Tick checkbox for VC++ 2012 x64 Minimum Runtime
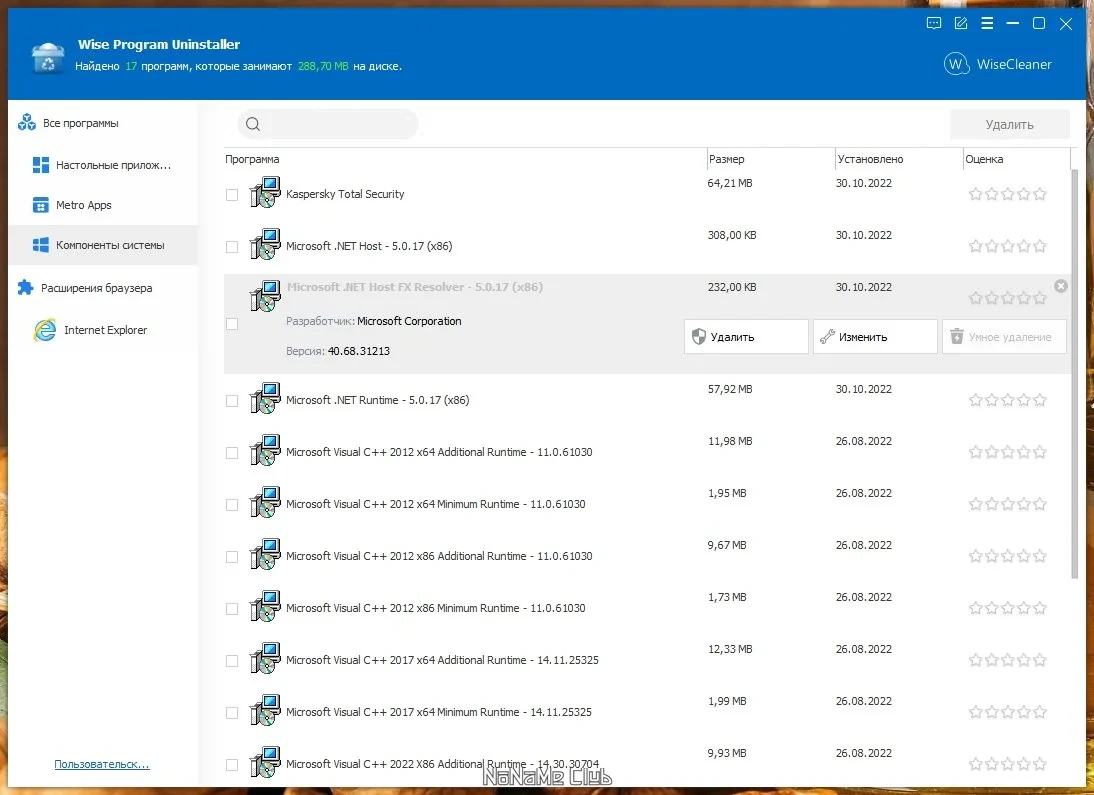Image resolution: width=1094 pixels, height=795 pixels. coord(232,505)
